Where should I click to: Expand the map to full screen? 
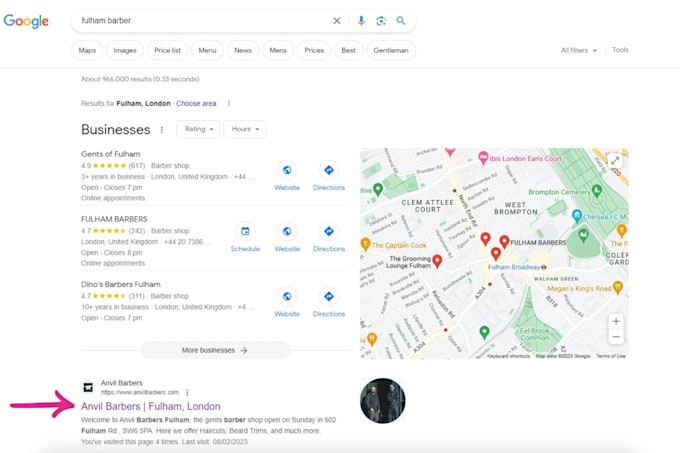[615, 161]
